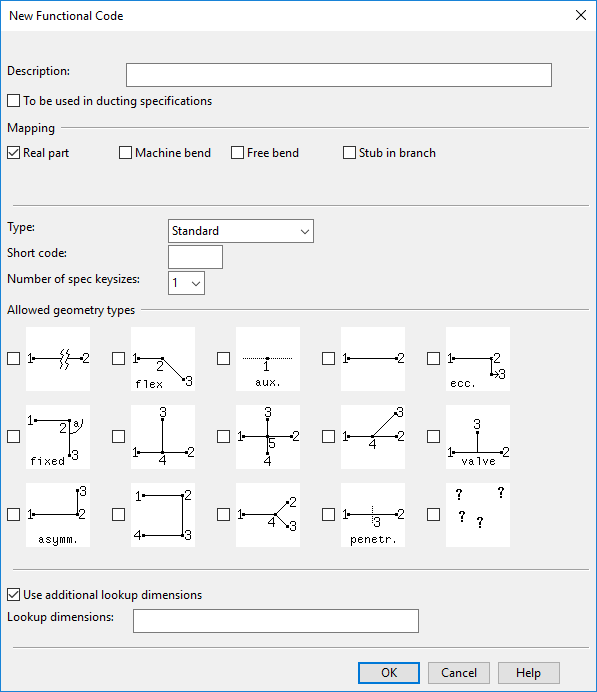This screenshot has height=692, width=597.
Task: Select the broken pipe 1-2 geometry icon
Action: coord(58,359)
